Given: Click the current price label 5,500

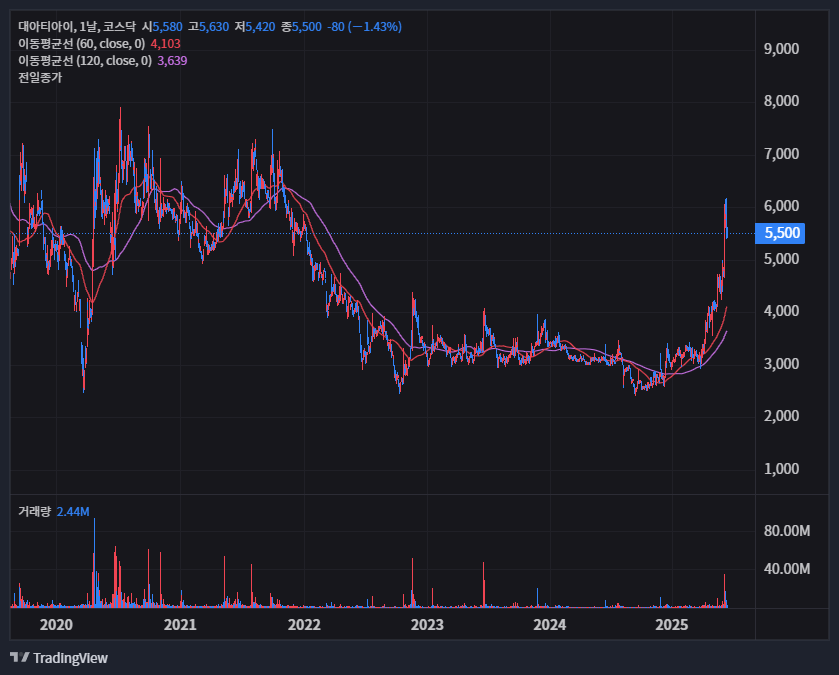Looking at the screenshot, I should [x=780, y=233].
